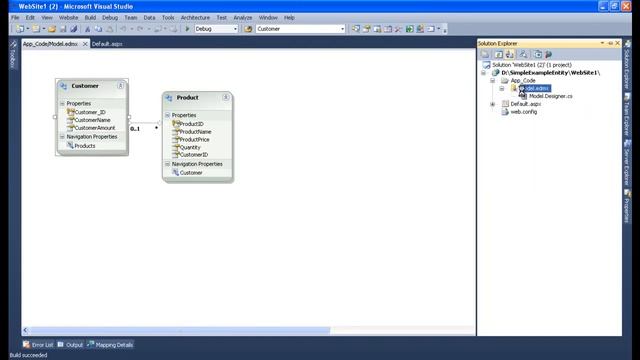The width and height of the screenshot is (640, 360).
Task: Click the Save All icon in toolbar
Action: [74, 29]
